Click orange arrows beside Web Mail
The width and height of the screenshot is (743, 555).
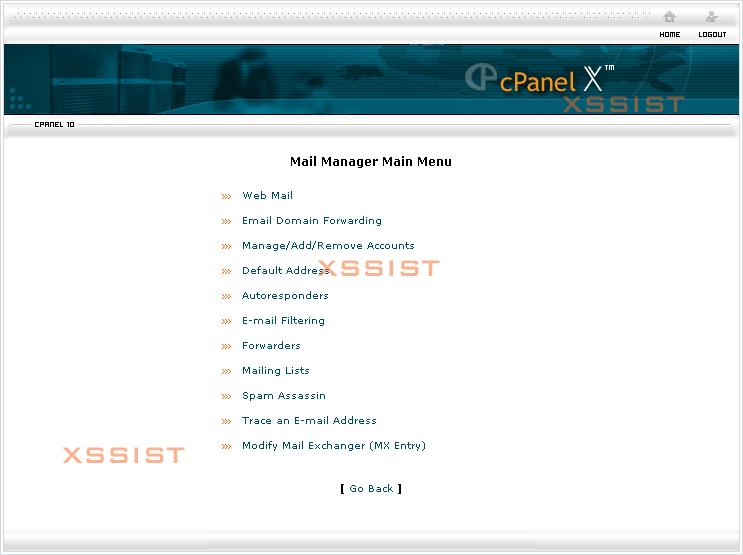tap(226, 197)
